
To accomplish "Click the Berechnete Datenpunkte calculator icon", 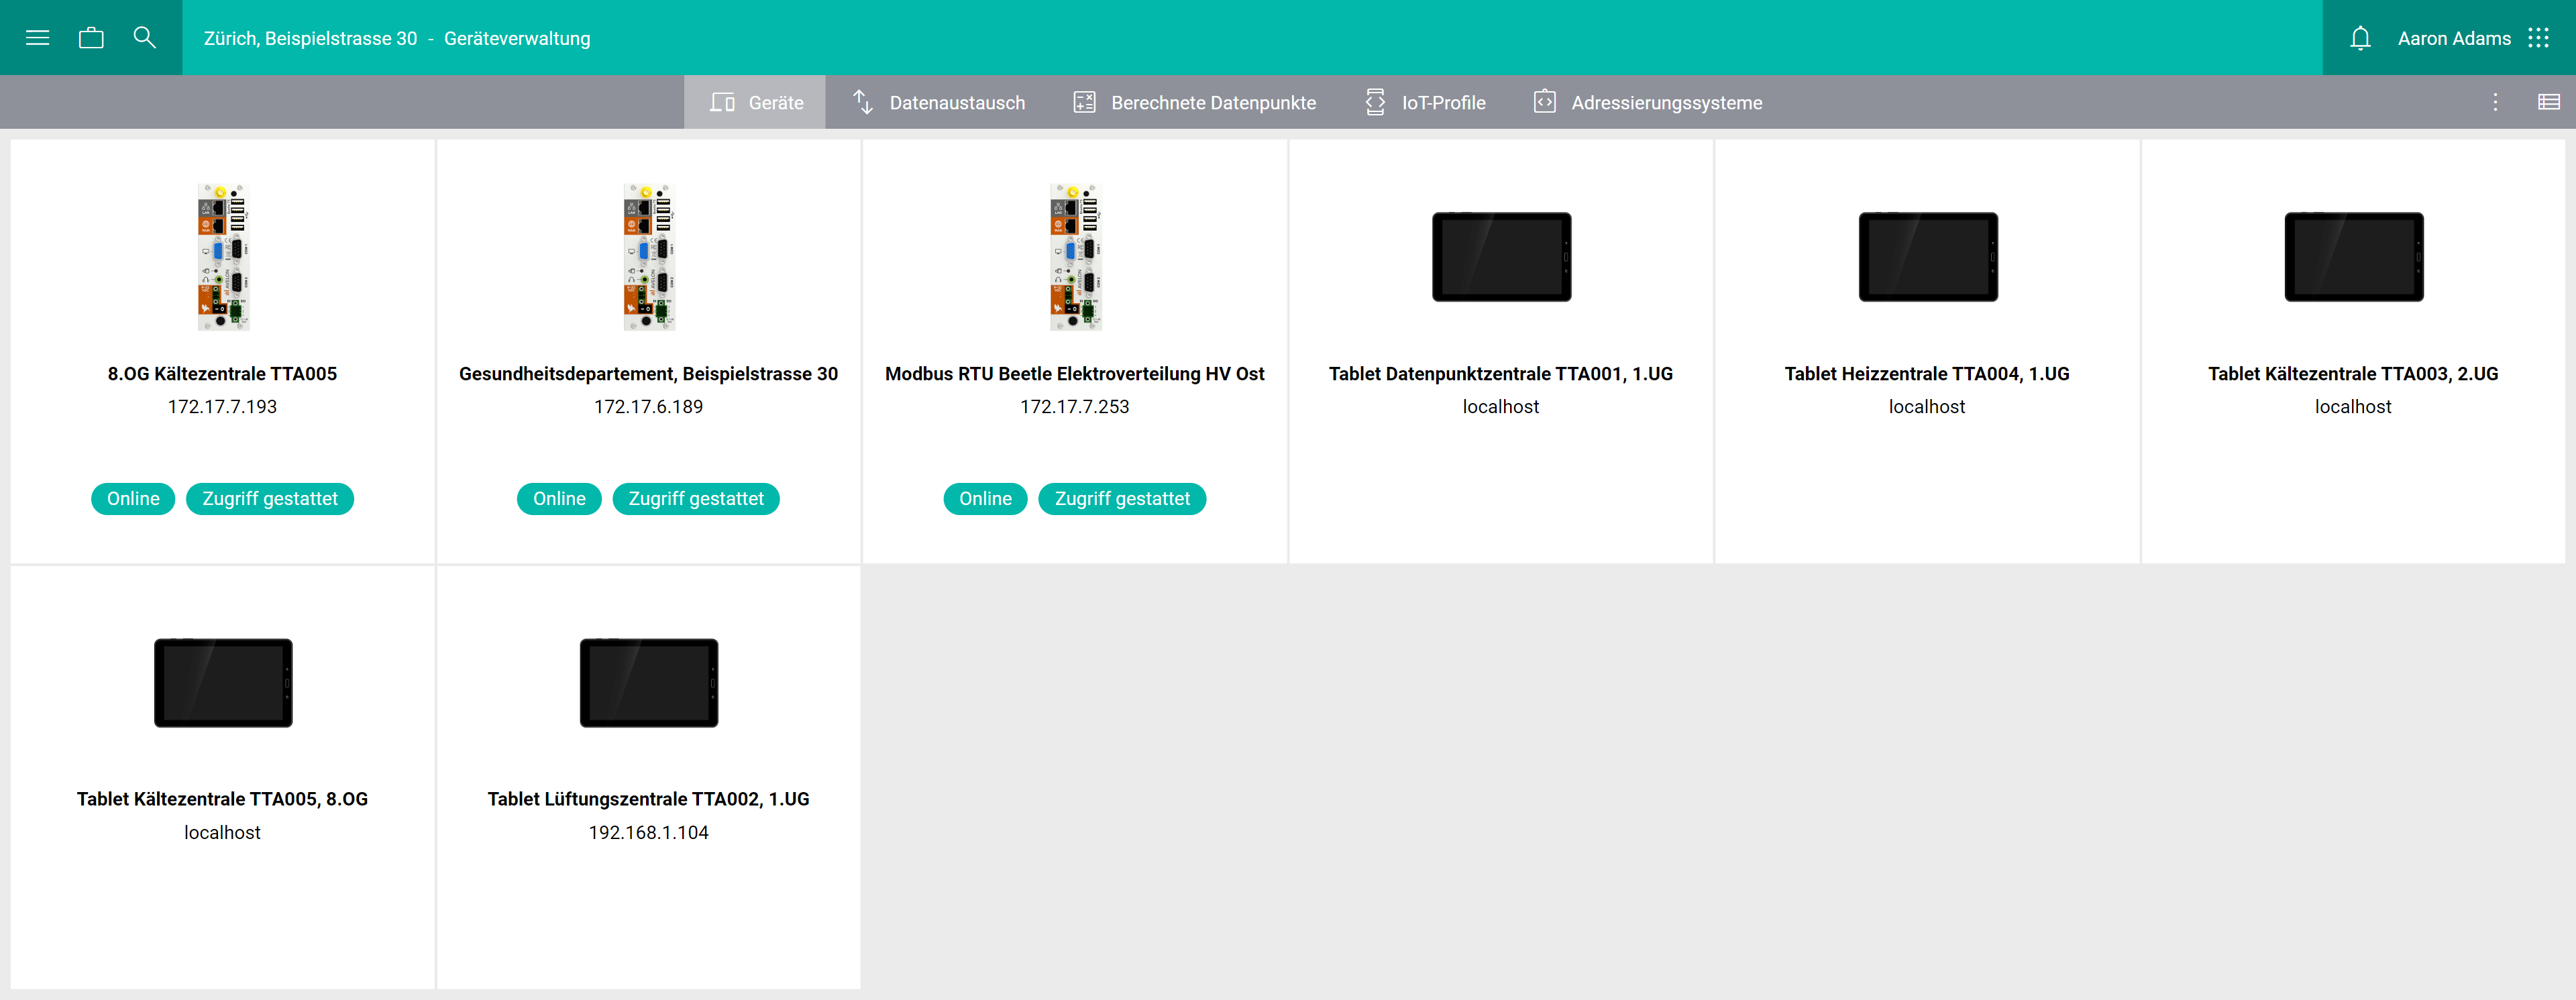I will (1084, 102).
